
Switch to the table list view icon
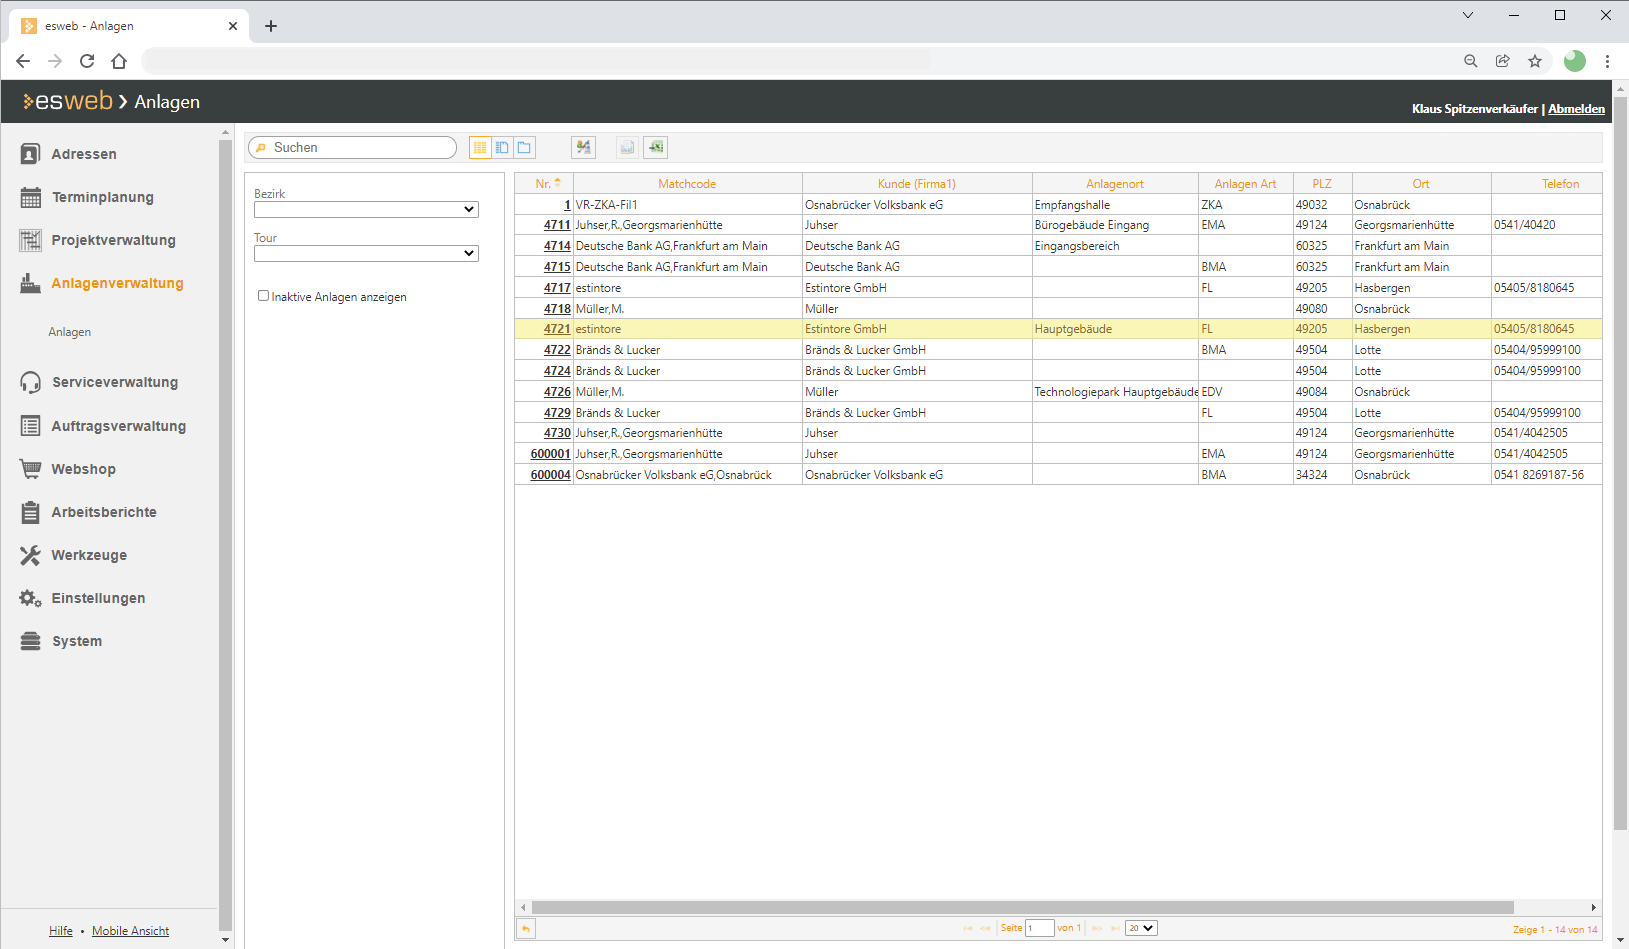click(480, 147)
